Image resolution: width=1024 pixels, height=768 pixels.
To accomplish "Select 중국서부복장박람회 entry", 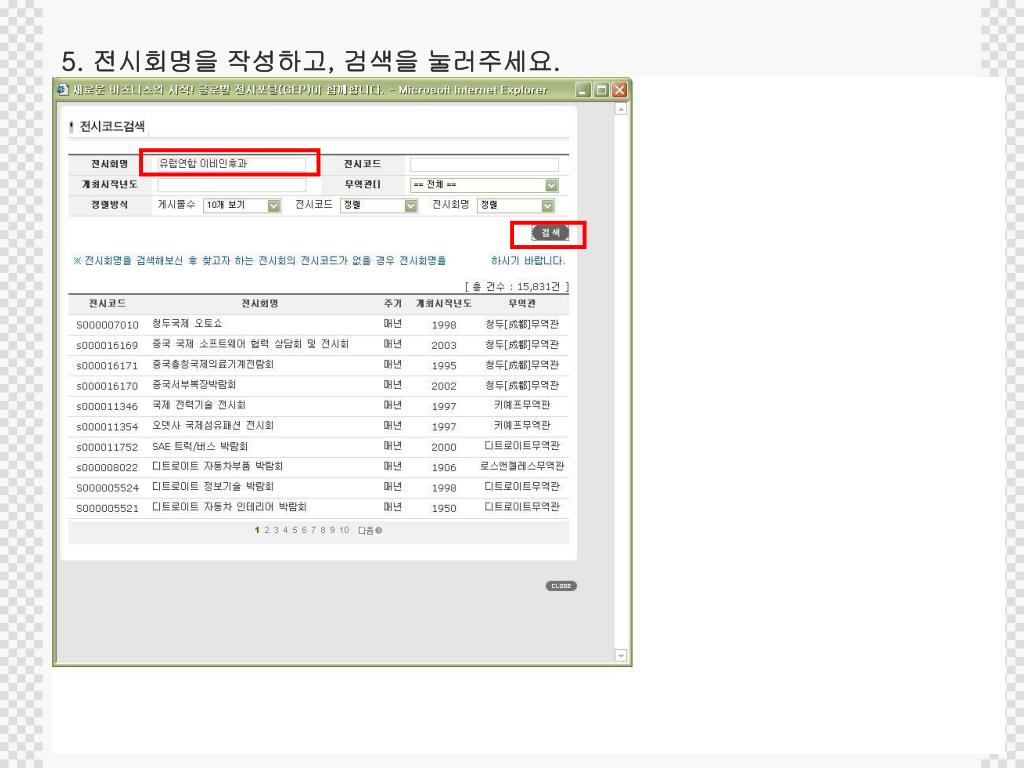I will point(194,385).
